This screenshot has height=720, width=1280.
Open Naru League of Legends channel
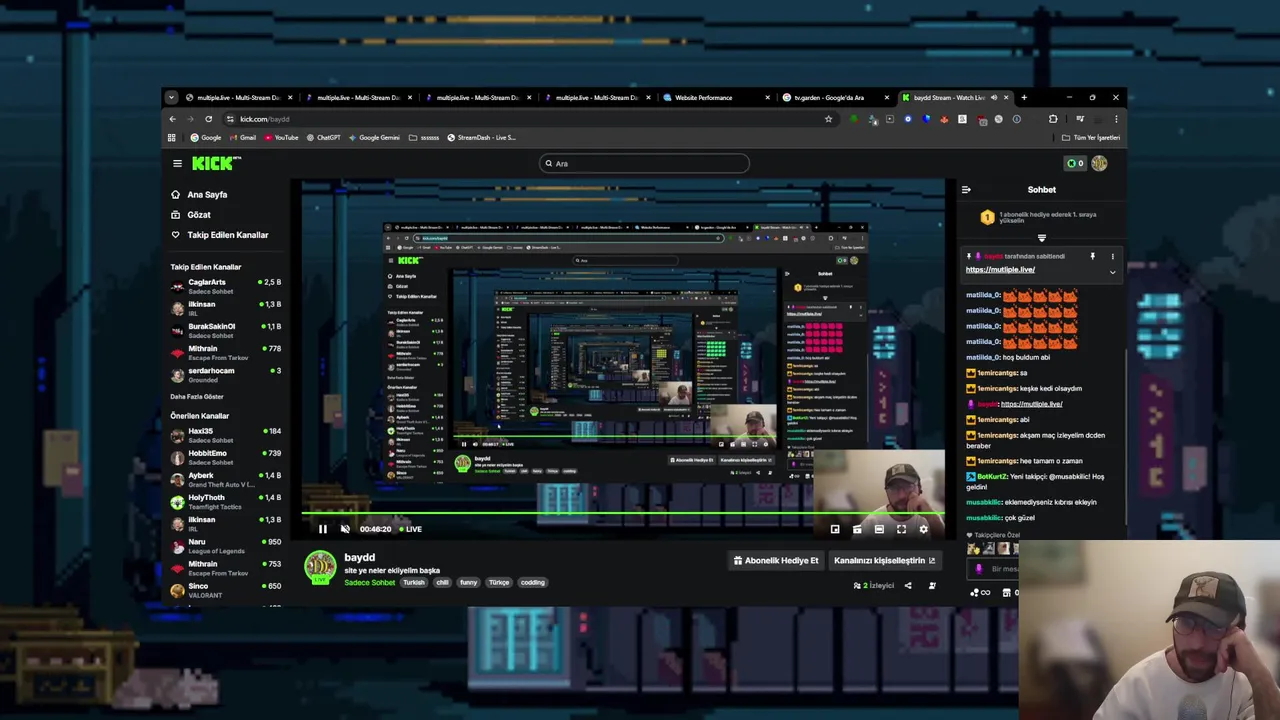[x=226, y=546]
